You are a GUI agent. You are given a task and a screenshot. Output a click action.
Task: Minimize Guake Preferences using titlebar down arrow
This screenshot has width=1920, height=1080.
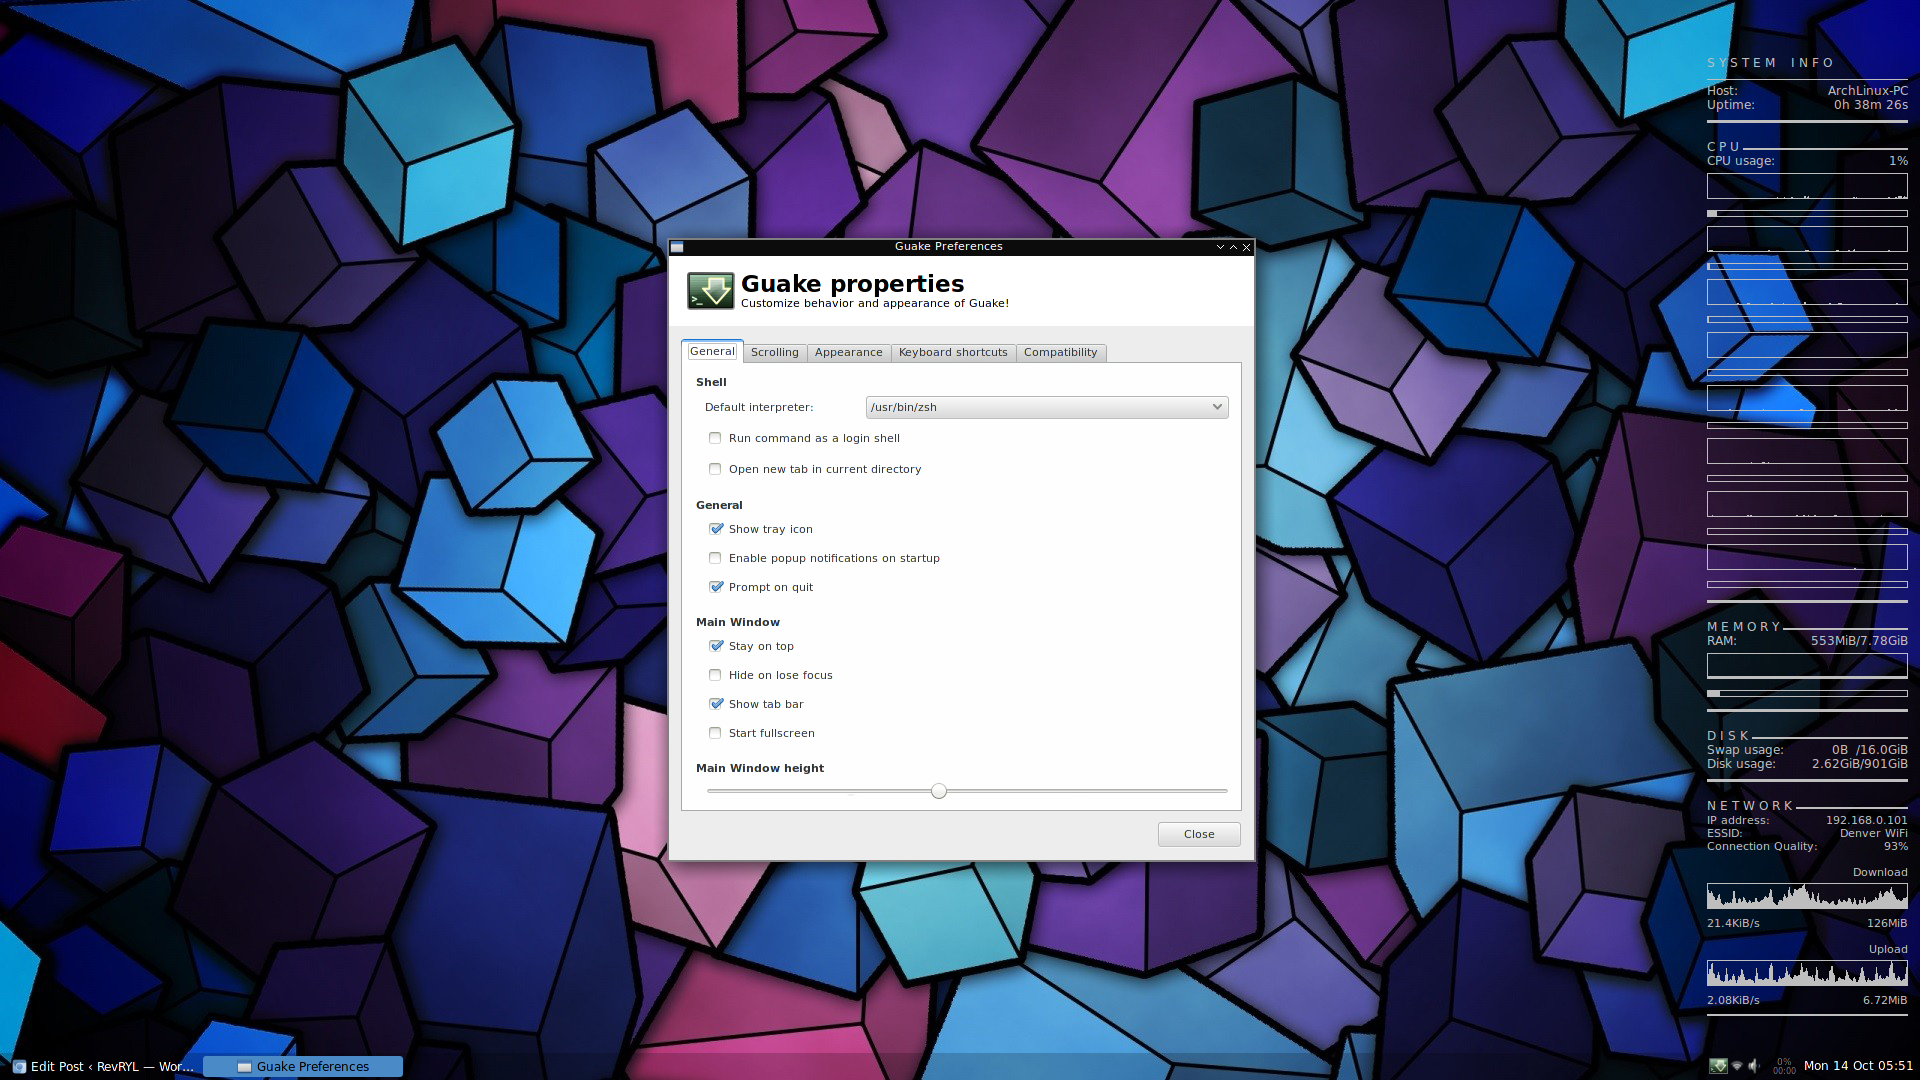click(1220, 247)
